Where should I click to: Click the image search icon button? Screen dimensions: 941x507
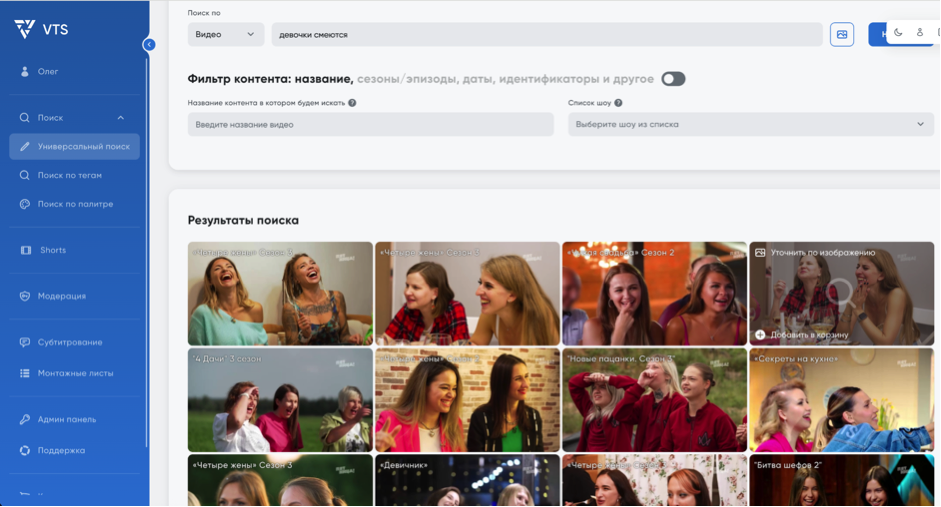(842, 35)
